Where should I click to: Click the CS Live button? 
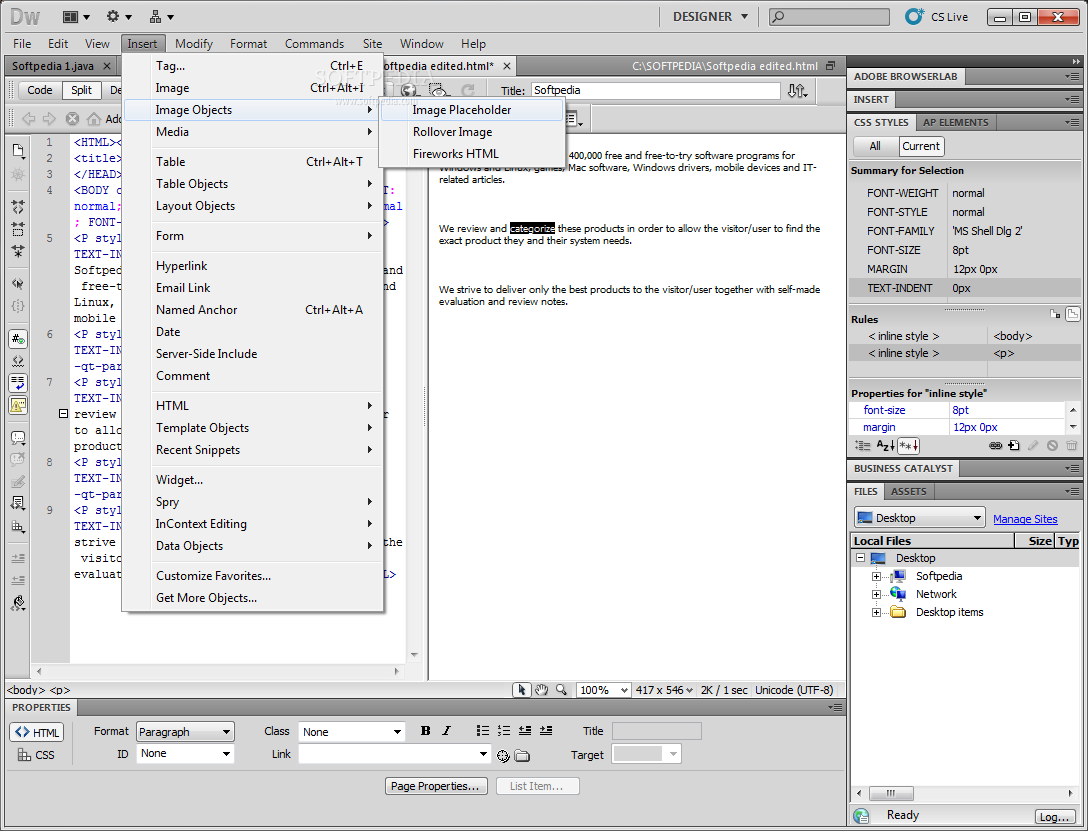coord(937,17)
